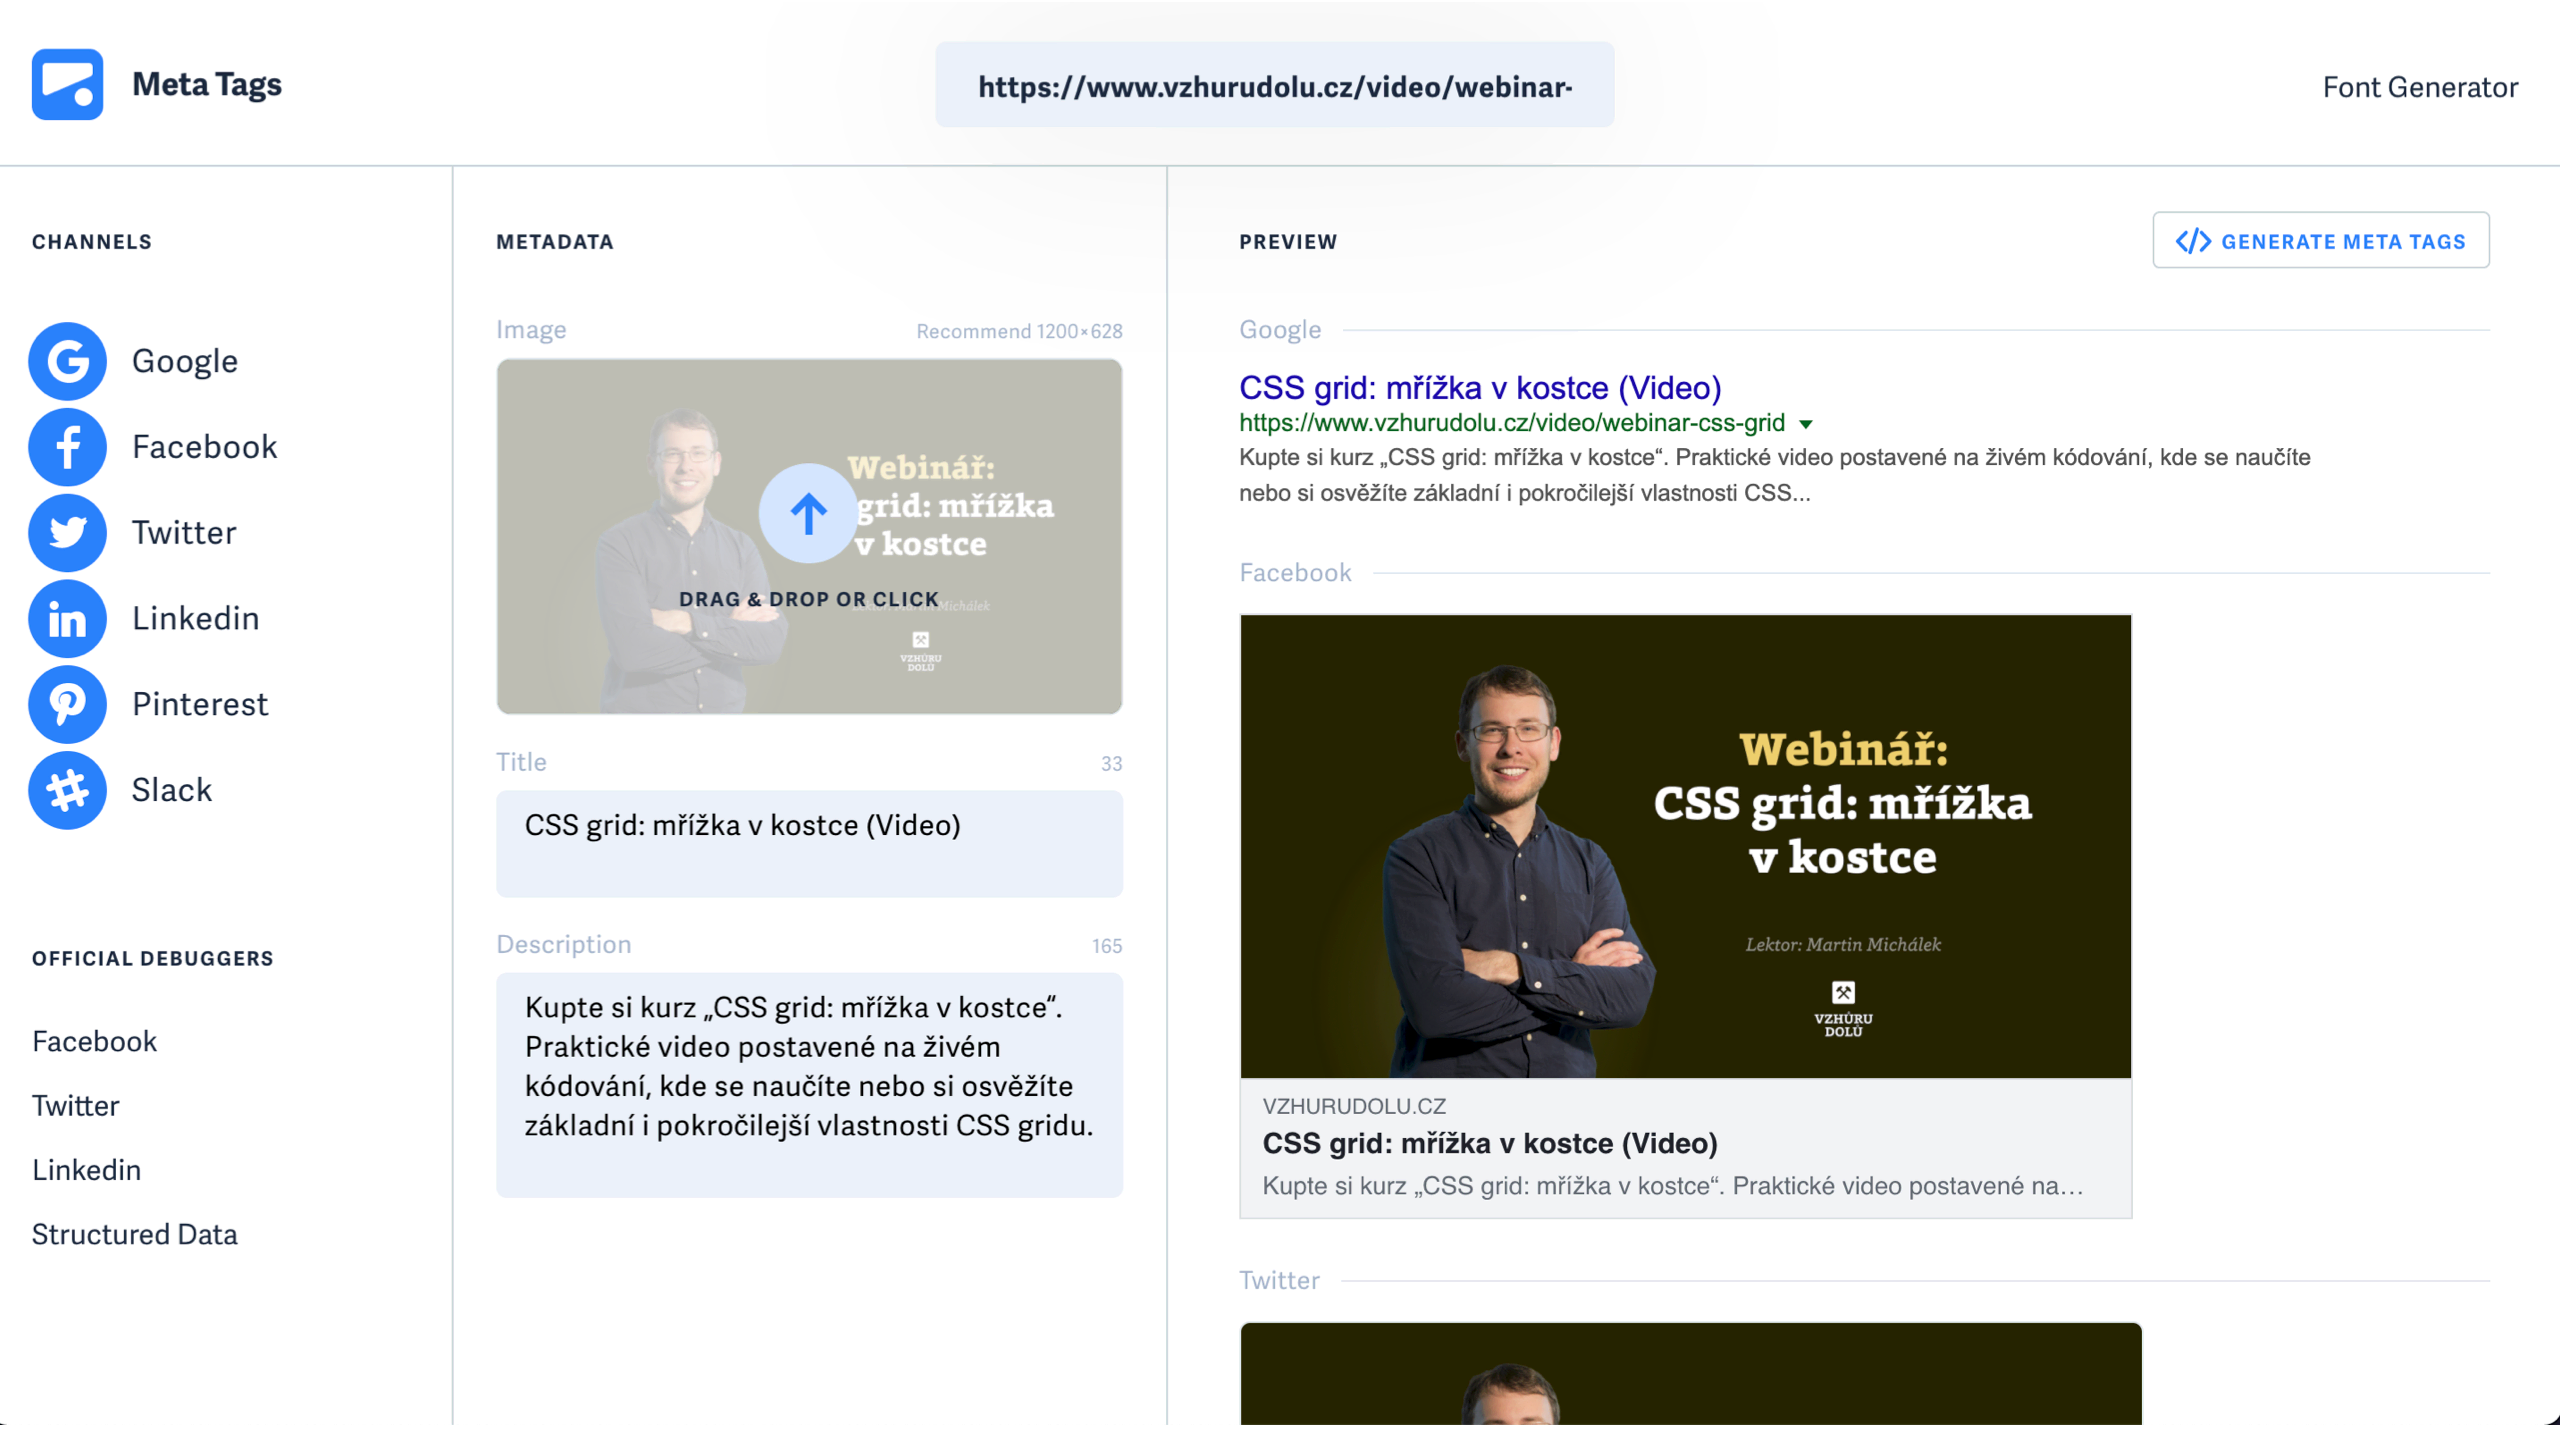Image resolution: width=2560 pixels, height=1440 pixels.
Task: Open the Structured Data debugger link
Action: point(134,1234)
